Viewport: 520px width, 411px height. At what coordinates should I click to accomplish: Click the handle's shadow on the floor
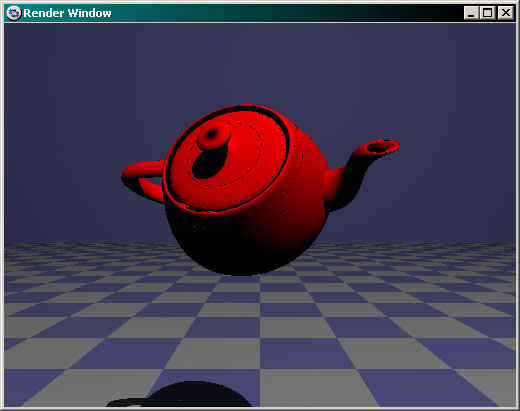coord(128,402)
